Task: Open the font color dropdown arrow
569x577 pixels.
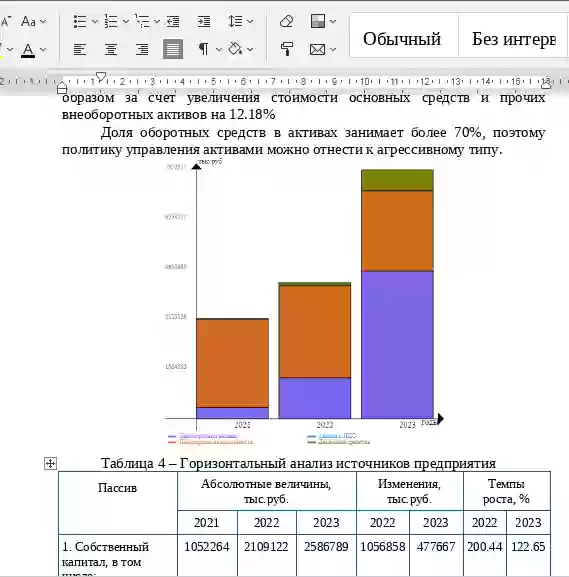Action: click(x=43, y=50)
